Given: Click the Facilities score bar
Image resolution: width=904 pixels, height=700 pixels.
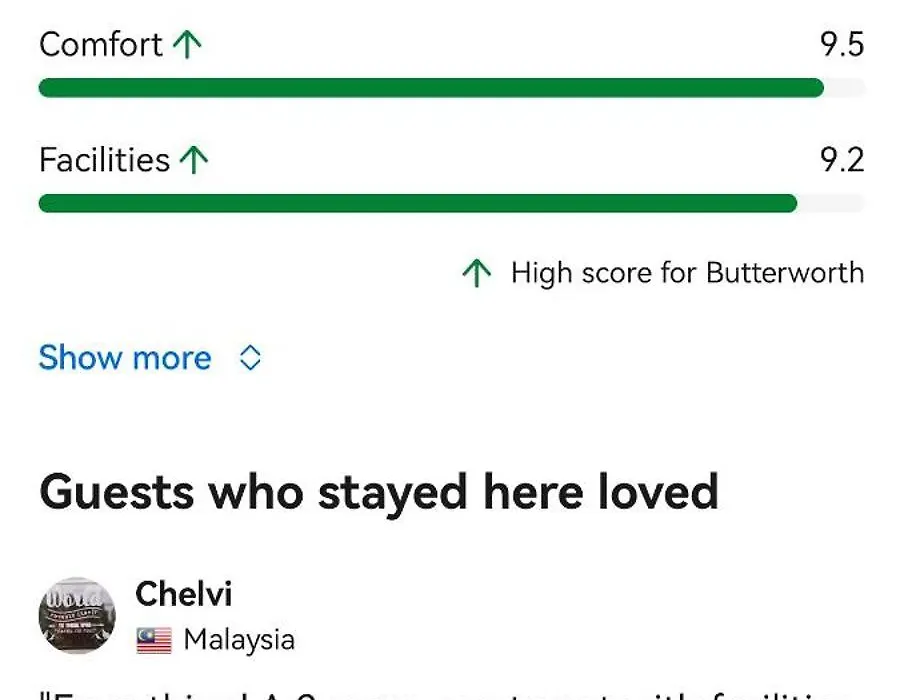Looking at the screenshot, I should click(x=451, y=203).
